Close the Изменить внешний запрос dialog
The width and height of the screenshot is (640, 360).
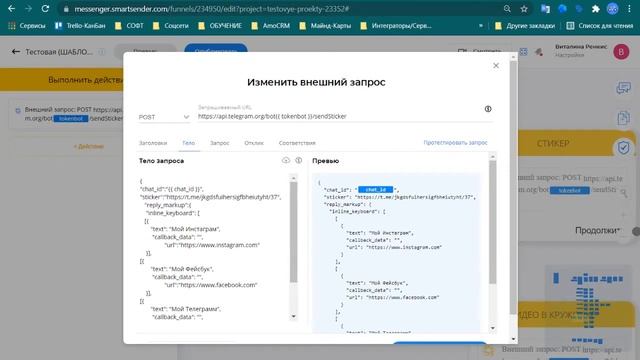pos(496,65)
